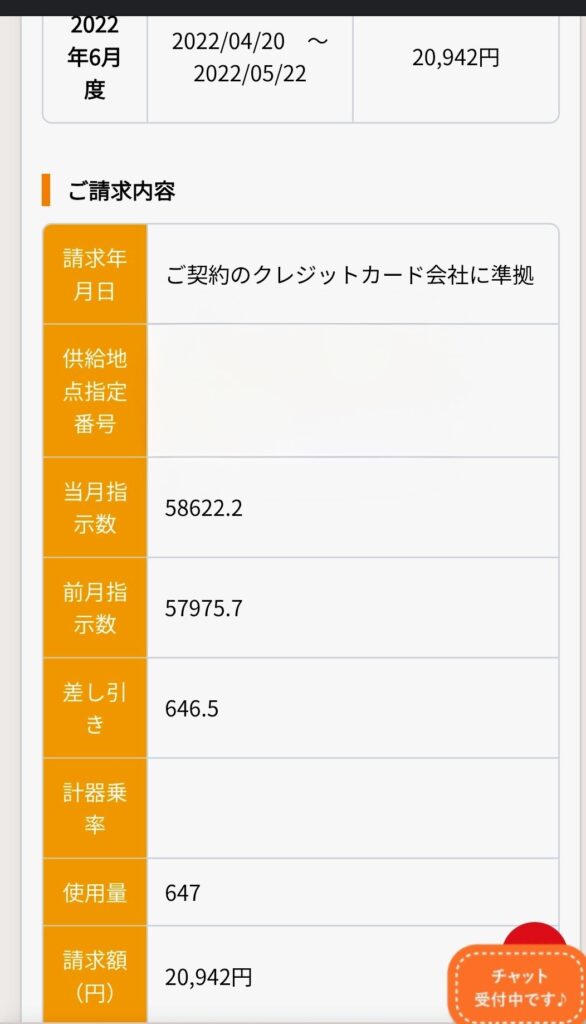586x1024 pixels.
Task: Click the 20,942円 billed amount at bottom
Action: (208, 978)
